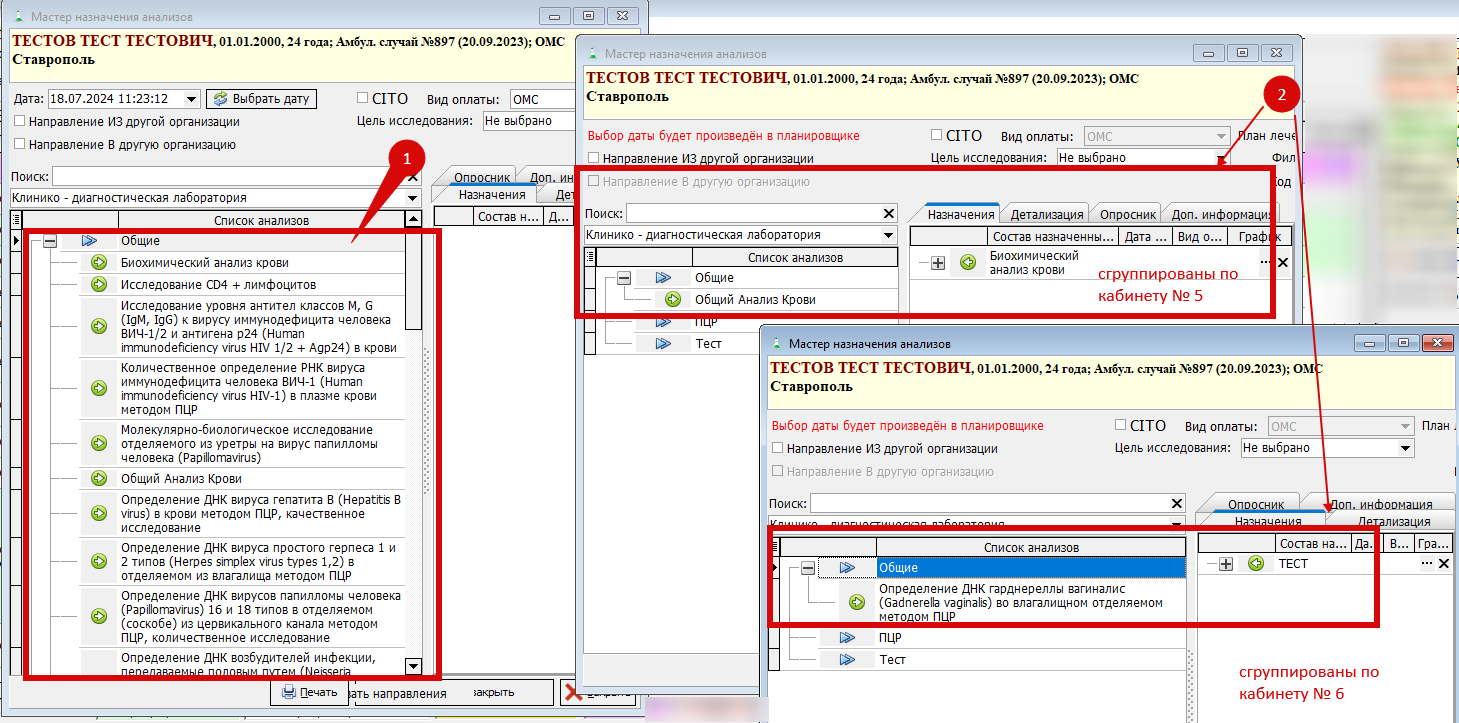Check enabled Направление В другую организацию box
The width and height of the screenshot is (1459, 723).
coord(21,144)
